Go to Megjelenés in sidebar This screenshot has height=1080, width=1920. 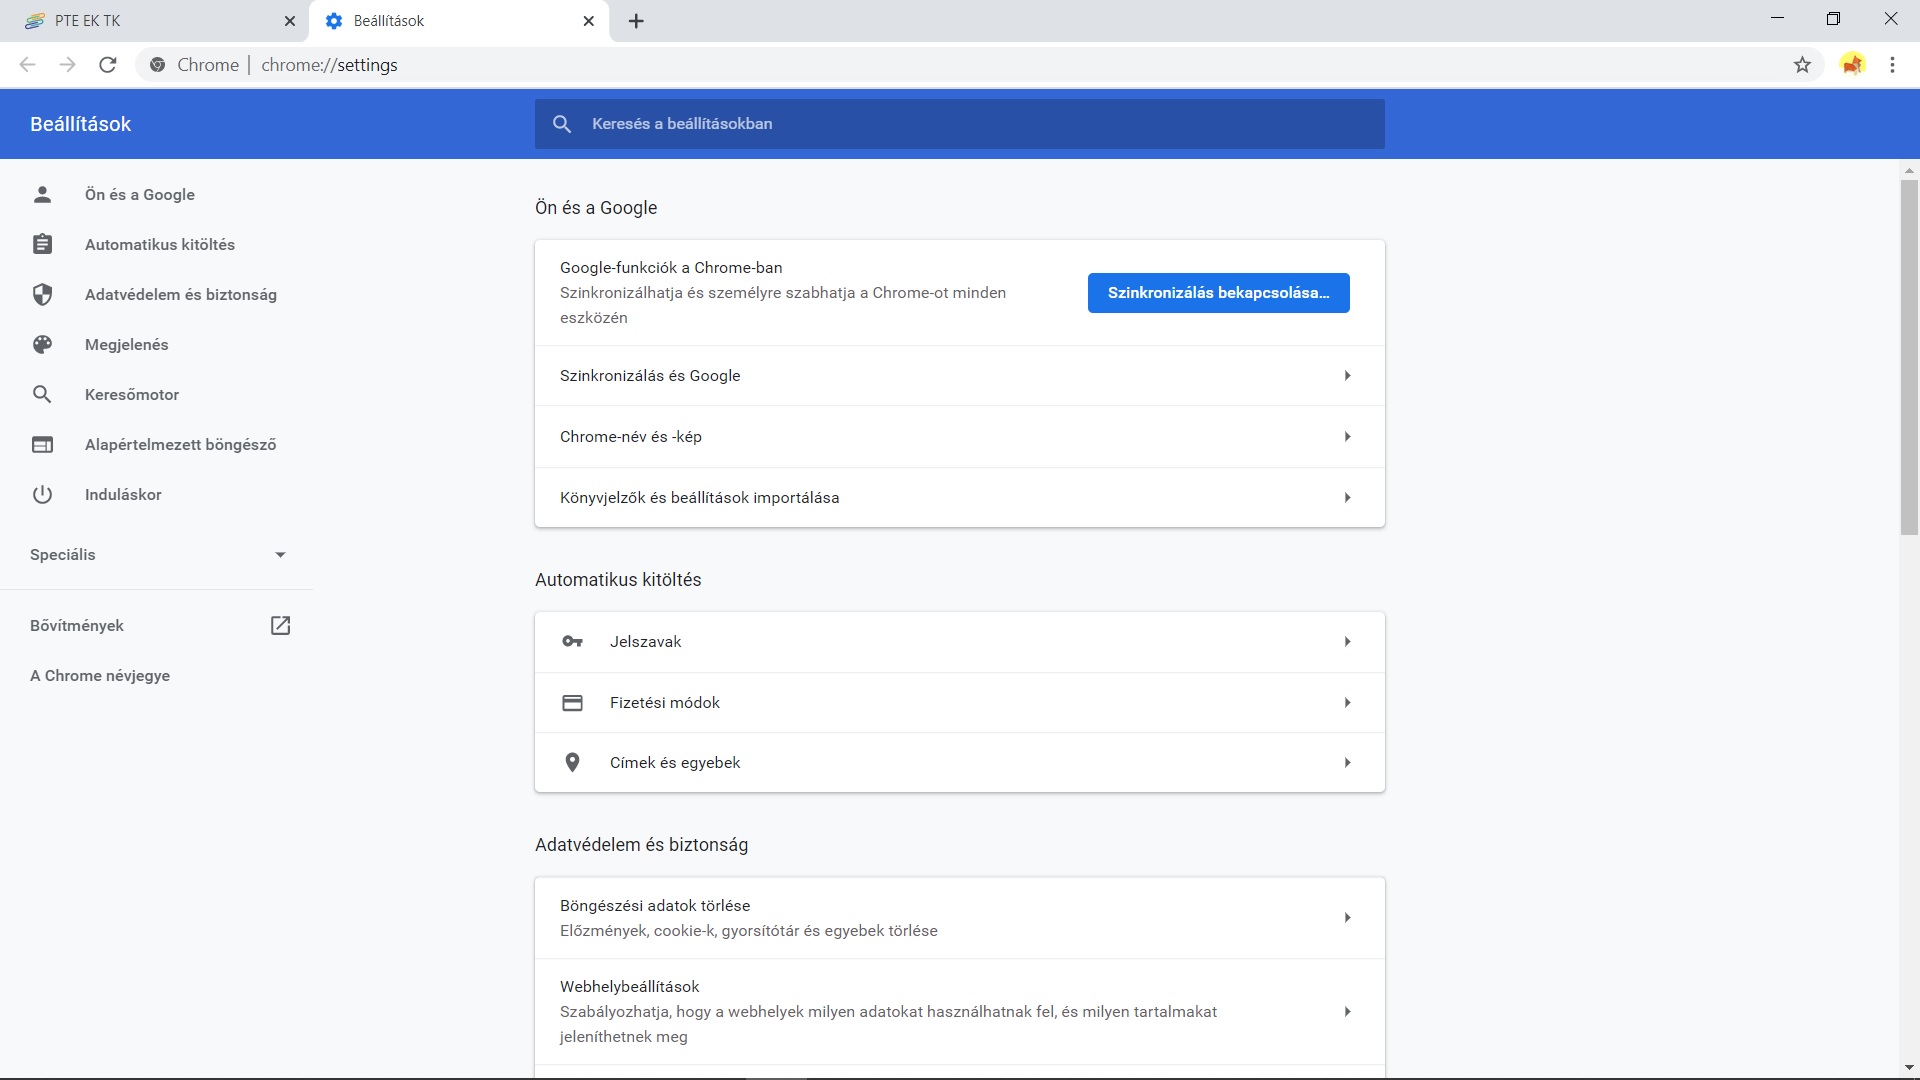click(x=127, y=345)
